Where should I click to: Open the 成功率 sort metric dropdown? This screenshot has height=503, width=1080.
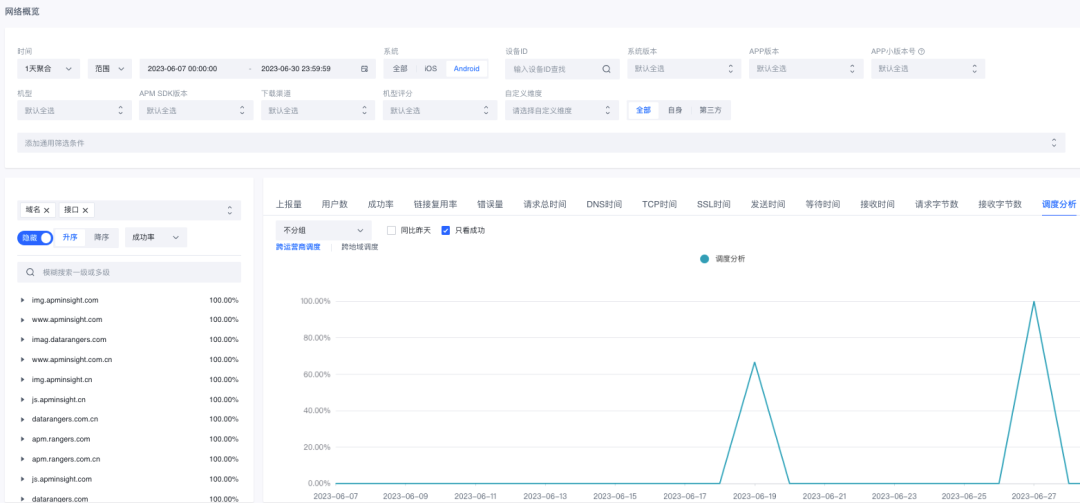[x=156, y=237]
